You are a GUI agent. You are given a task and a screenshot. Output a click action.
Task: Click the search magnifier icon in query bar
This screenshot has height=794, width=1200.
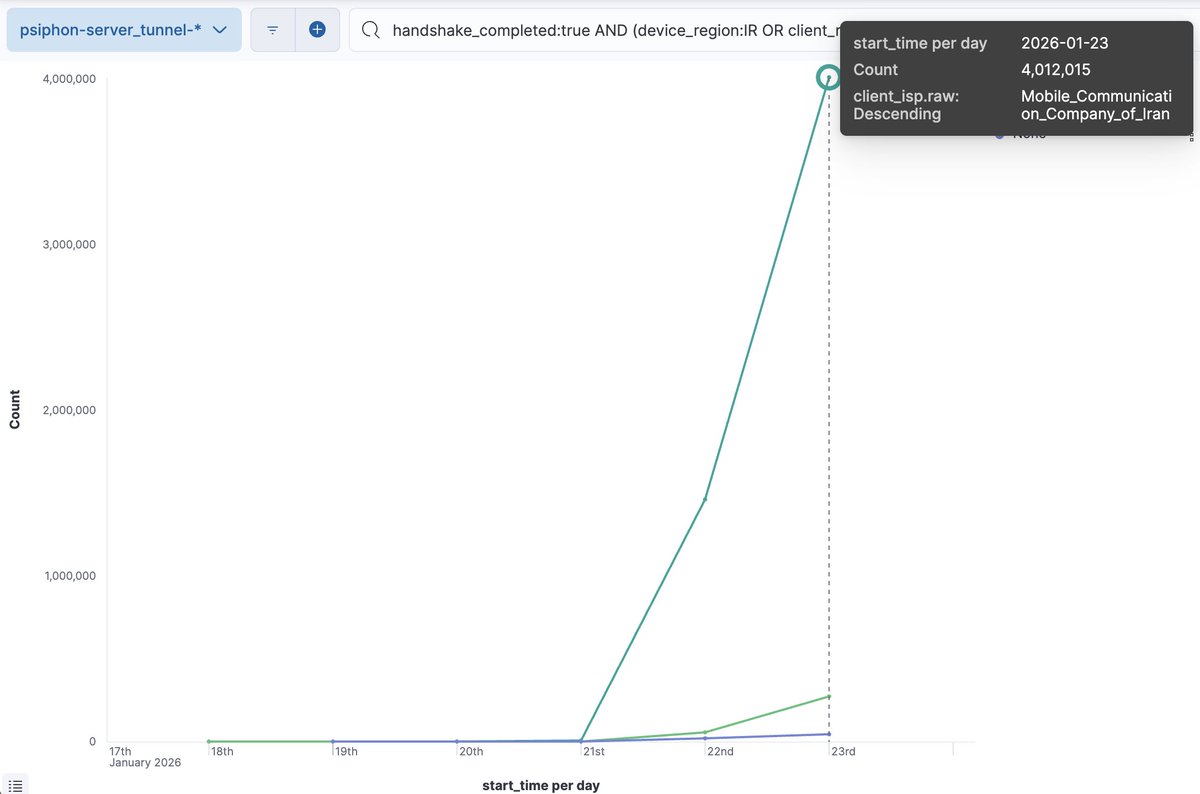(370, 30)
